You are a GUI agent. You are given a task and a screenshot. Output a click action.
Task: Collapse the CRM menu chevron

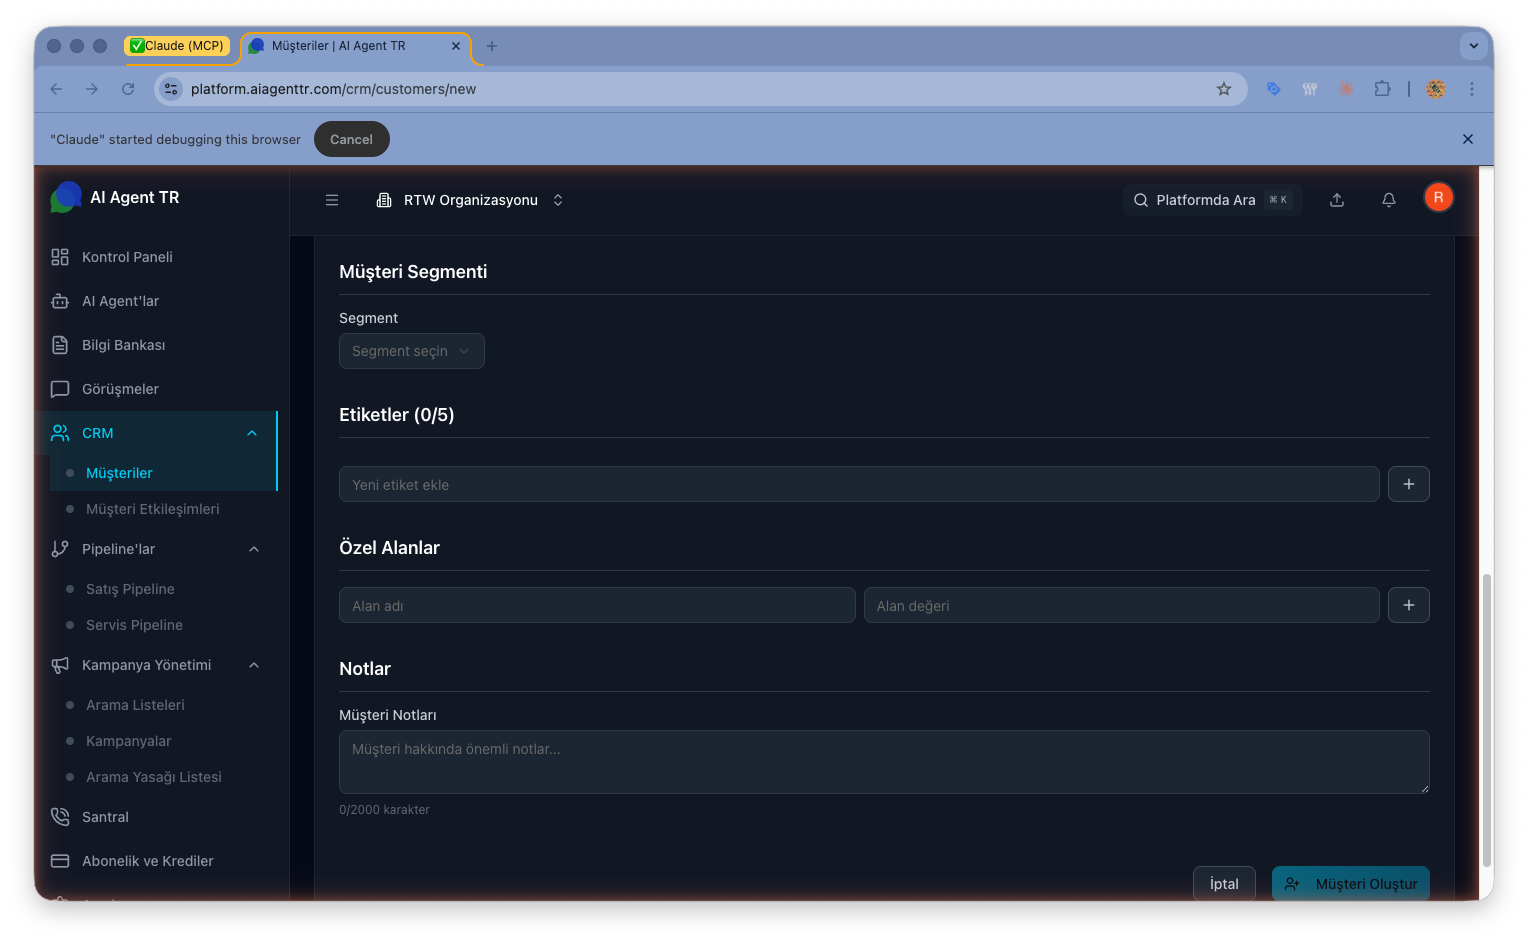click(x=252, y=433)
